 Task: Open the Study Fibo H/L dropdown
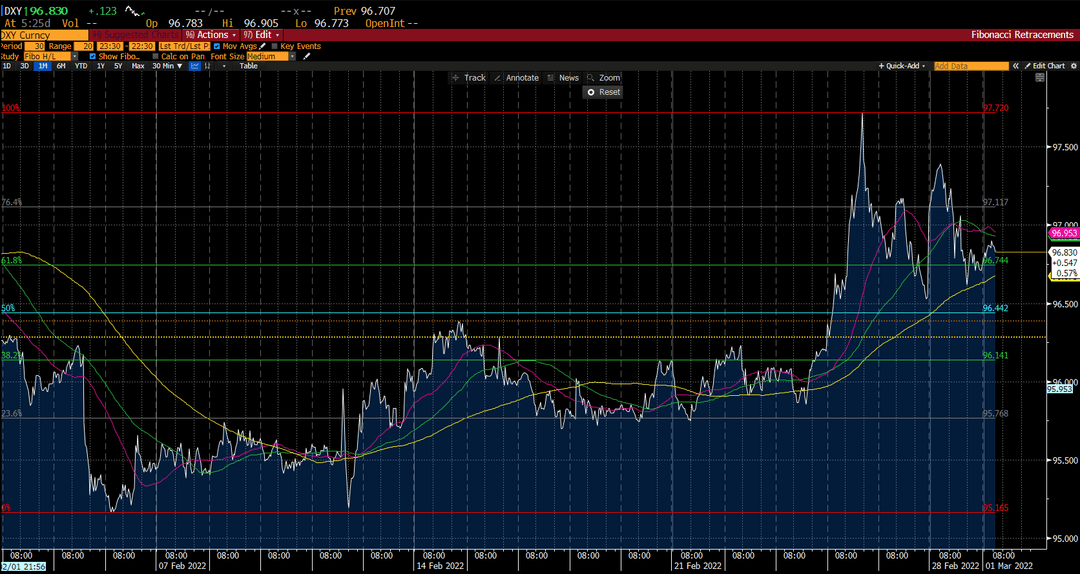click(x=50, y=56)
